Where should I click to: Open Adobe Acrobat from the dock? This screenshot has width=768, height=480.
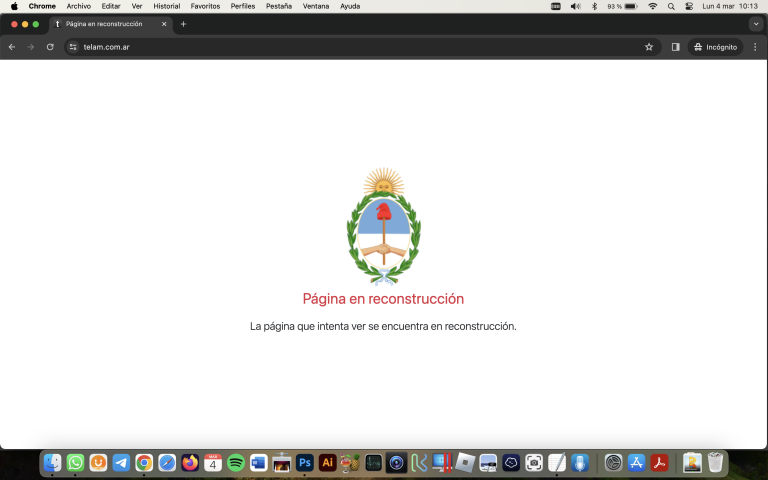659,462
